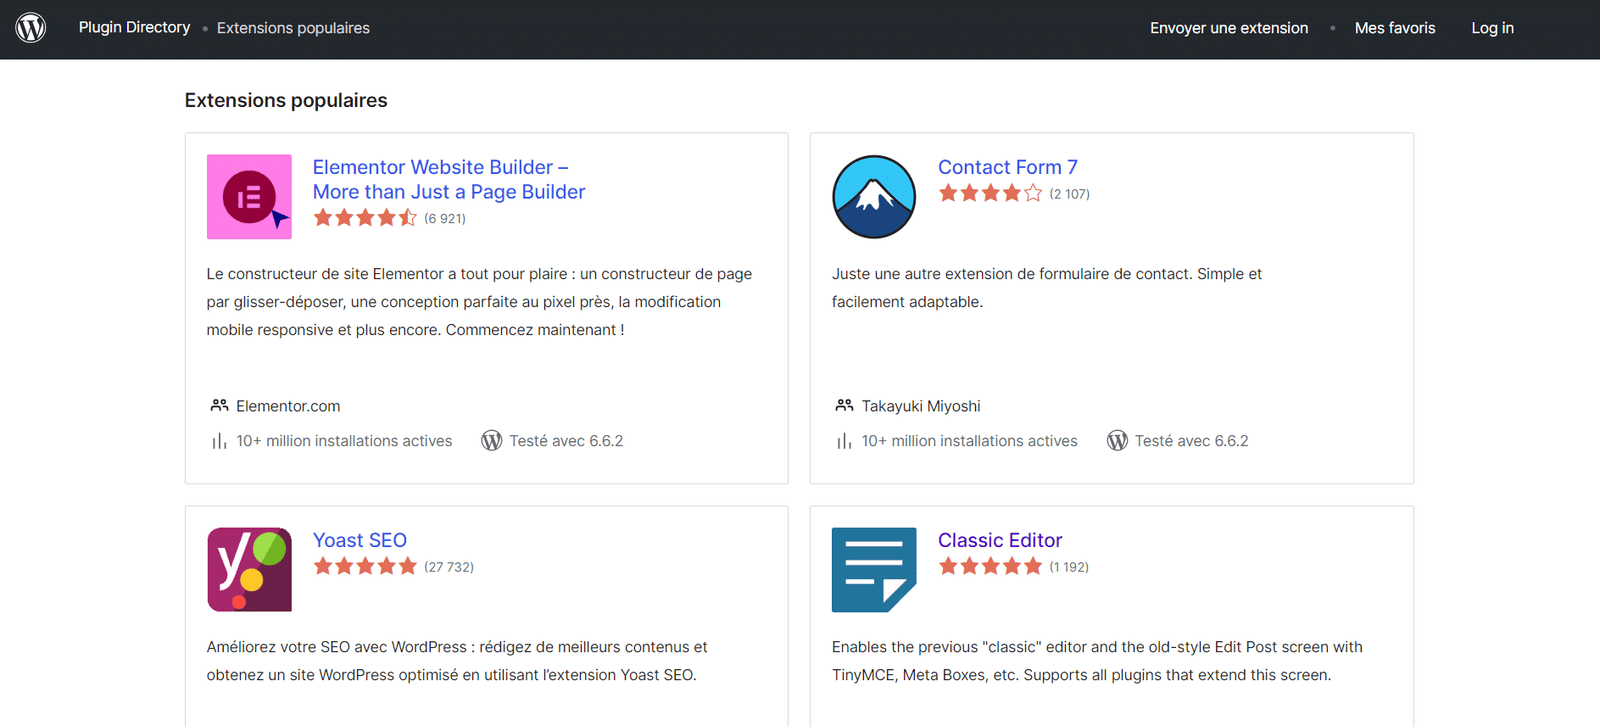This screenshot has width=1600, height=727.
Task: Click the Yoast SEO plugin icon
Action: click(249, 570)
